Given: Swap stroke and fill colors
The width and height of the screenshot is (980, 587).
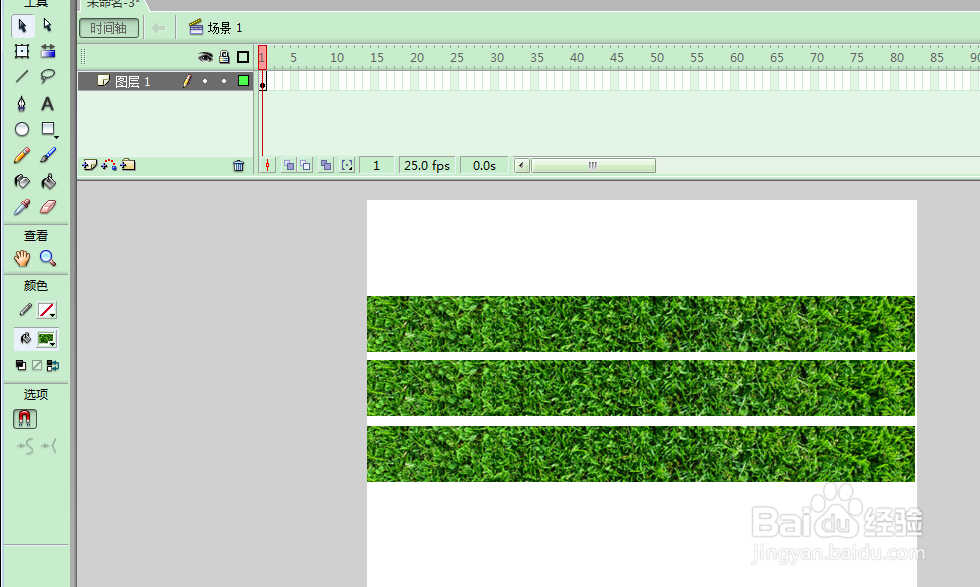Looking at the screenshot, I should (52, 366).
